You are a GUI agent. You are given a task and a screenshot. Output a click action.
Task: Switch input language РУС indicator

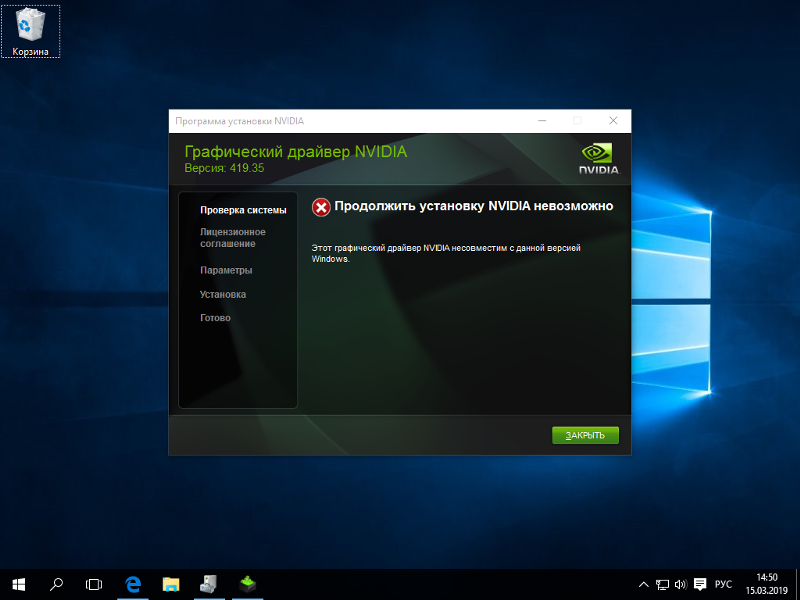[723, 585]
